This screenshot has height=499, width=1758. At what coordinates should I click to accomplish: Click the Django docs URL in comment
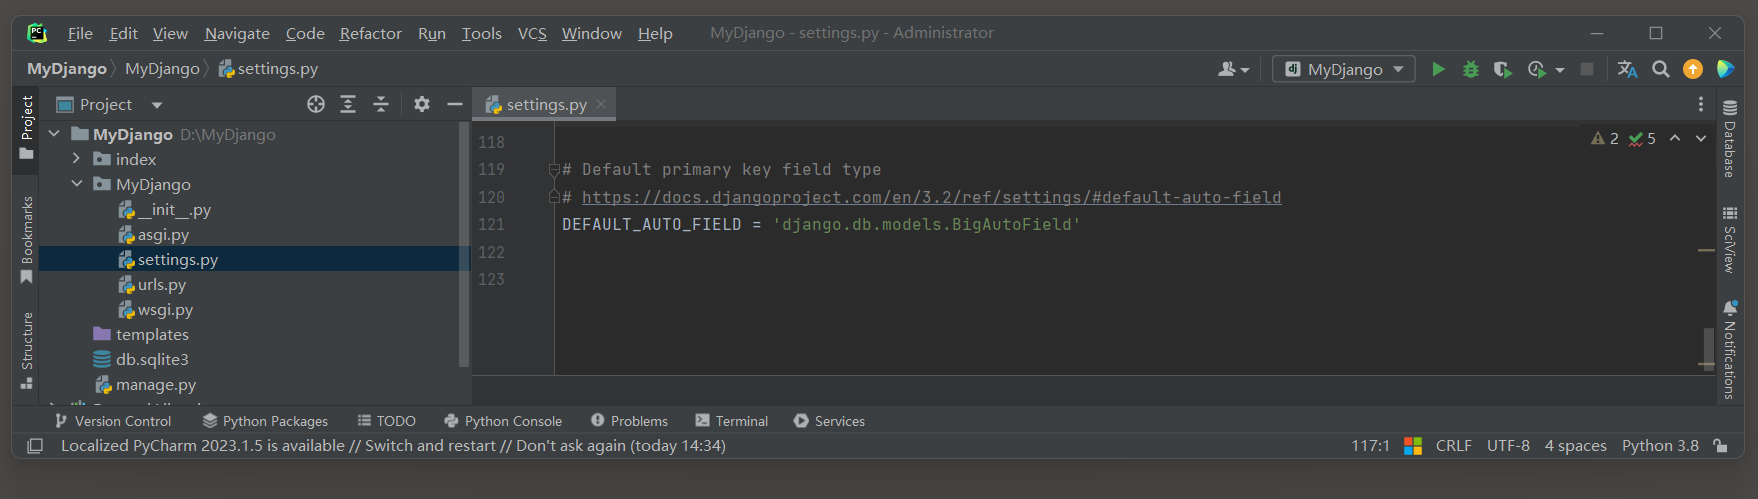tap(931, 197)
